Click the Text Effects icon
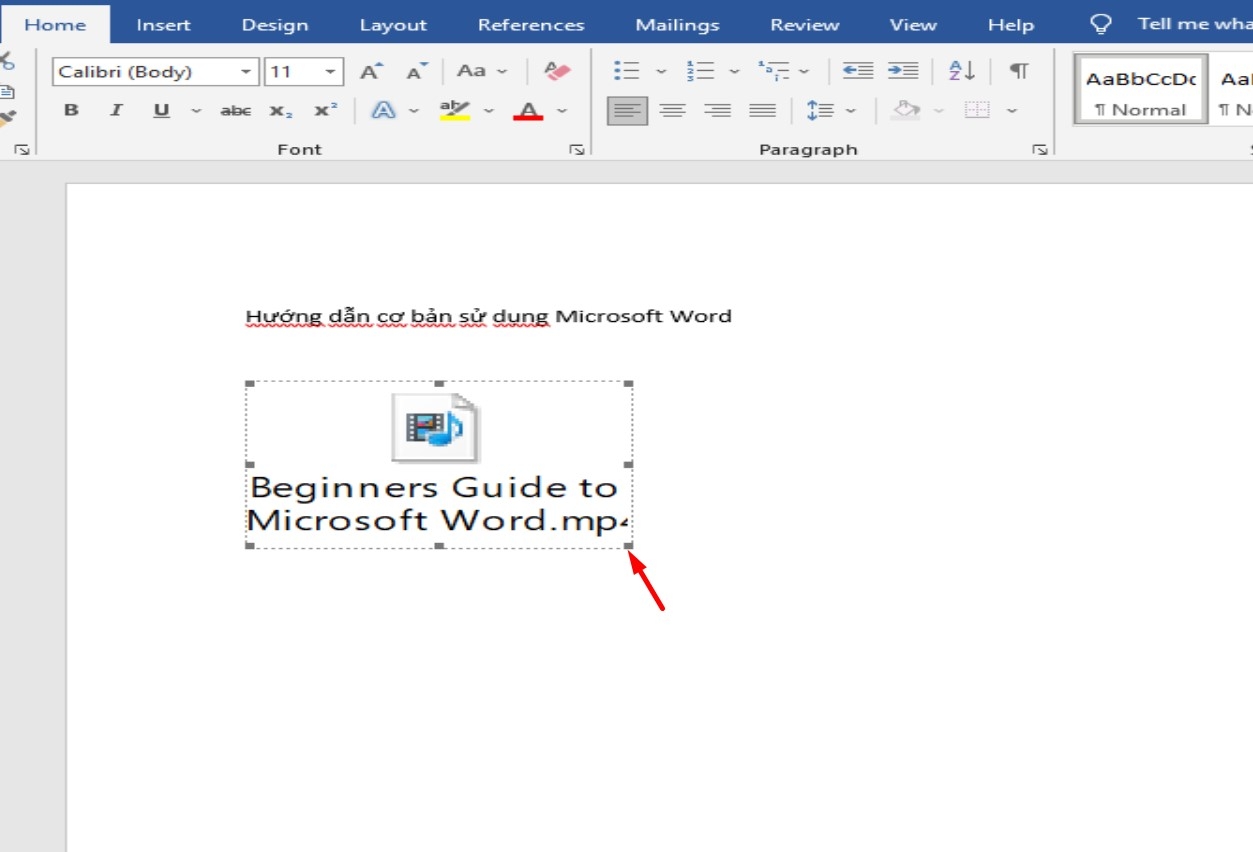This screenshot has height=852, width=1253. [x=383, y=111]
